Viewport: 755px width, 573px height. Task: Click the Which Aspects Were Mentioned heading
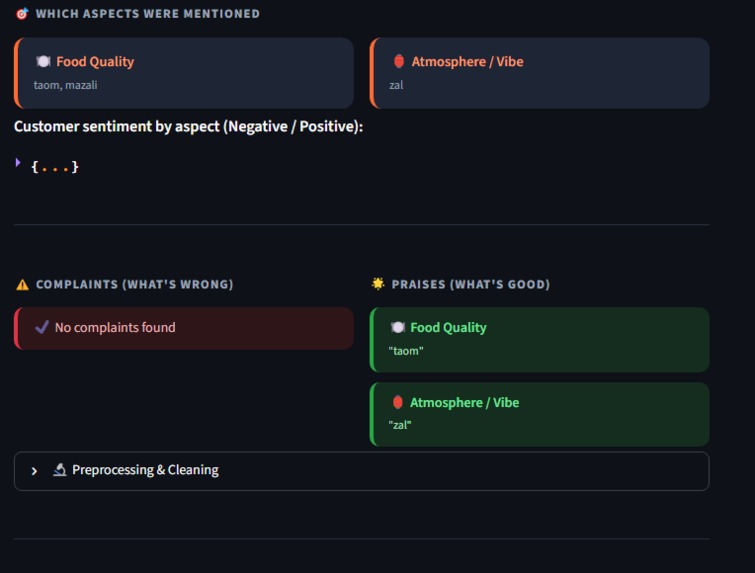[x=148, y=14]
